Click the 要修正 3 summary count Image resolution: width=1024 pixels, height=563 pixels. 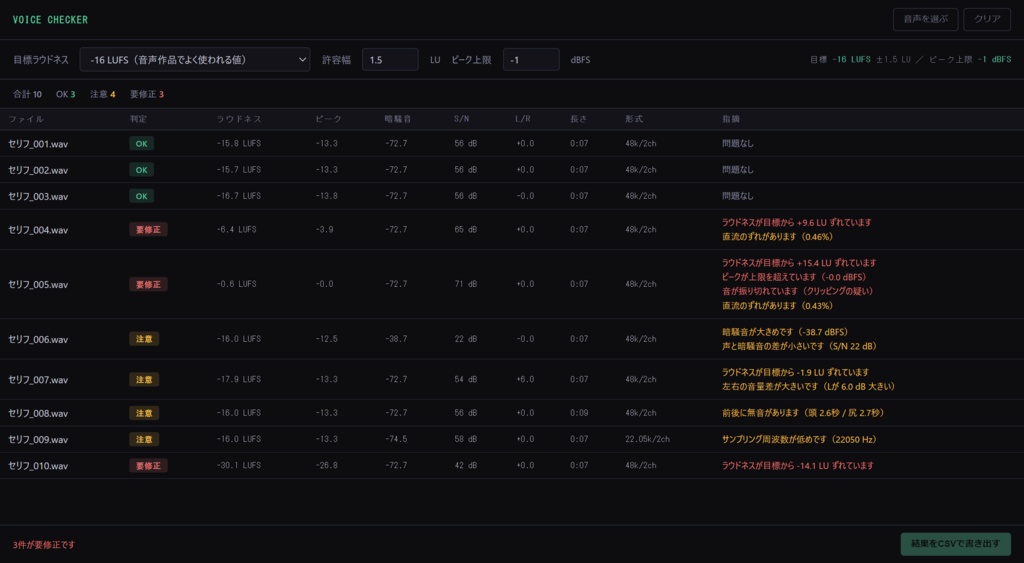point(147,94)
